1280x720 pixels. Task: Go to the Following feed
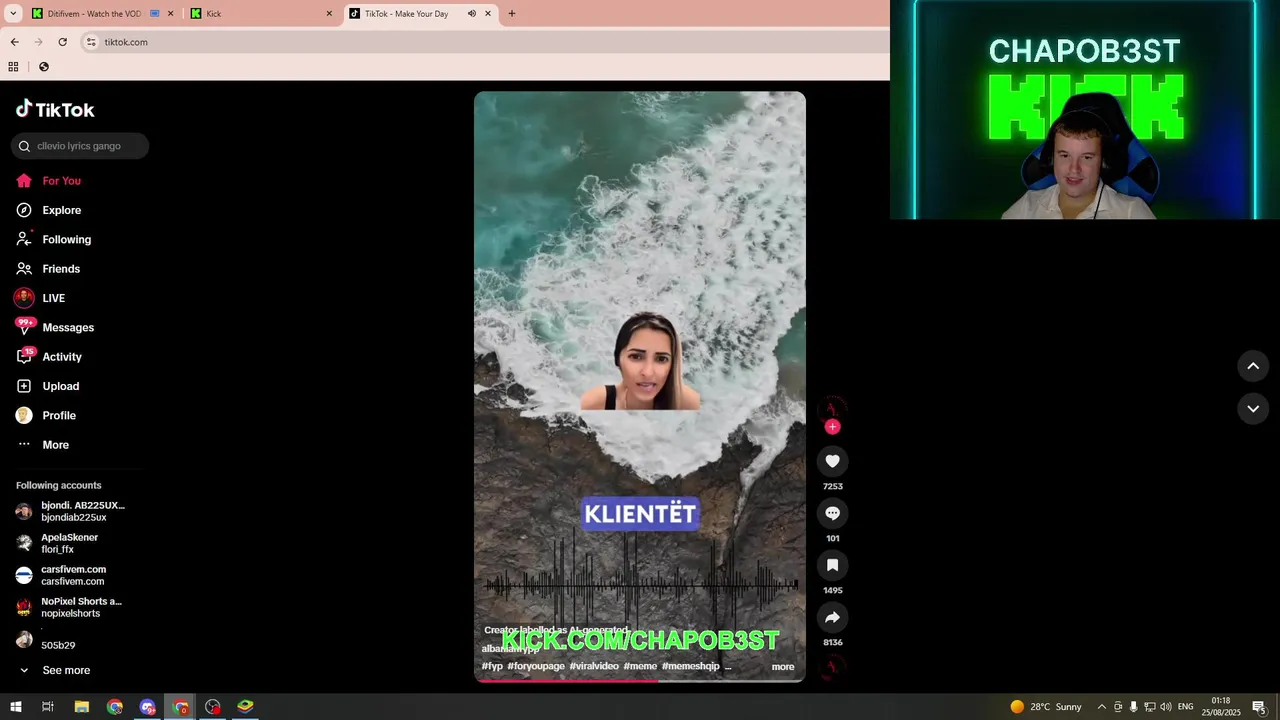(66, 239)
